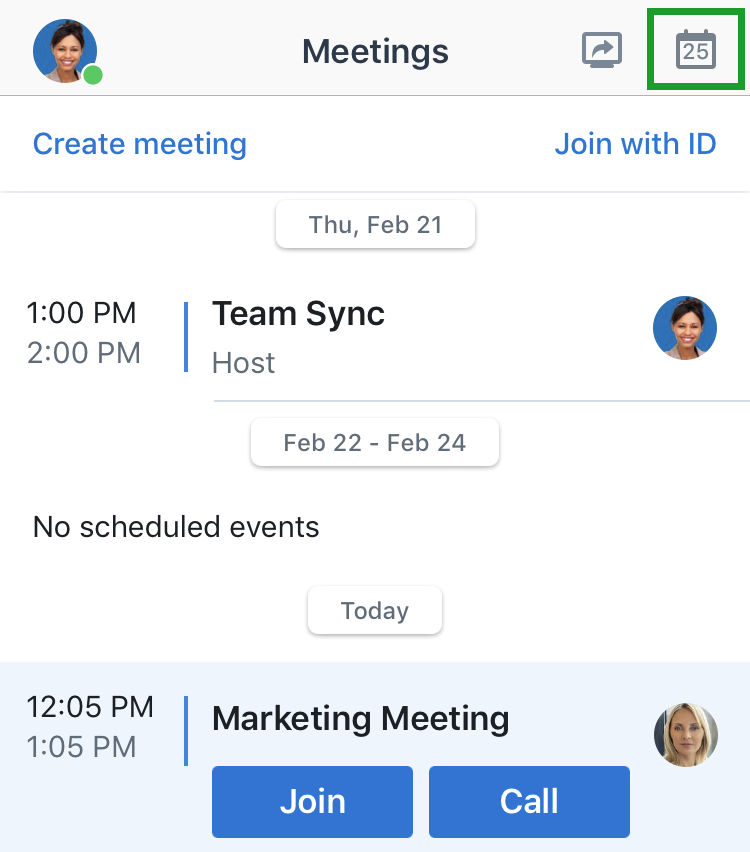Click the green online status dot

pyautogui.click(x=93, y=75)
